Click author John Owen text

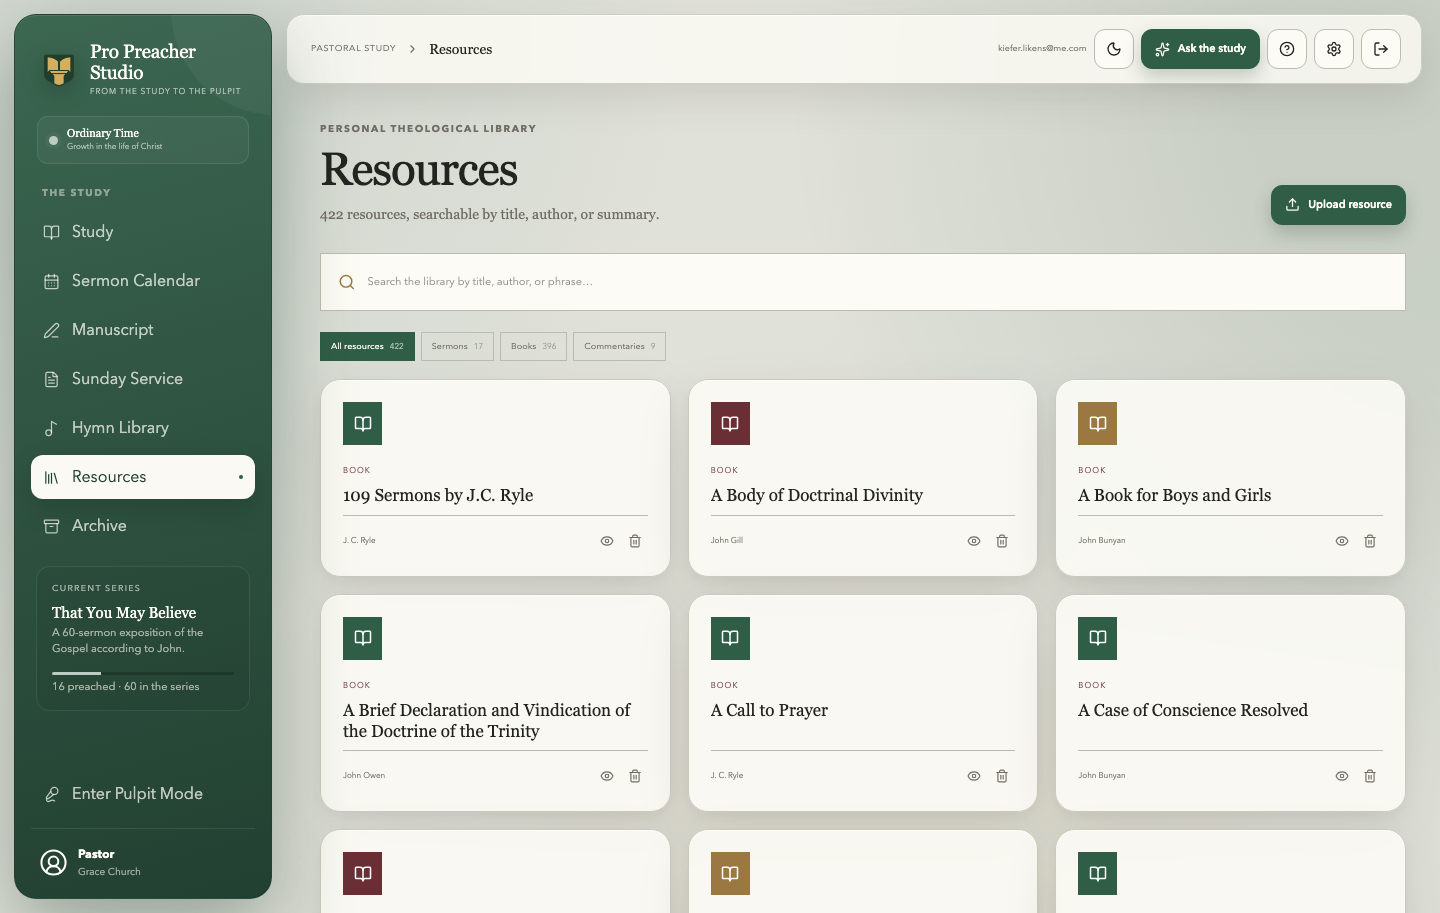click(x=364, y=775)
